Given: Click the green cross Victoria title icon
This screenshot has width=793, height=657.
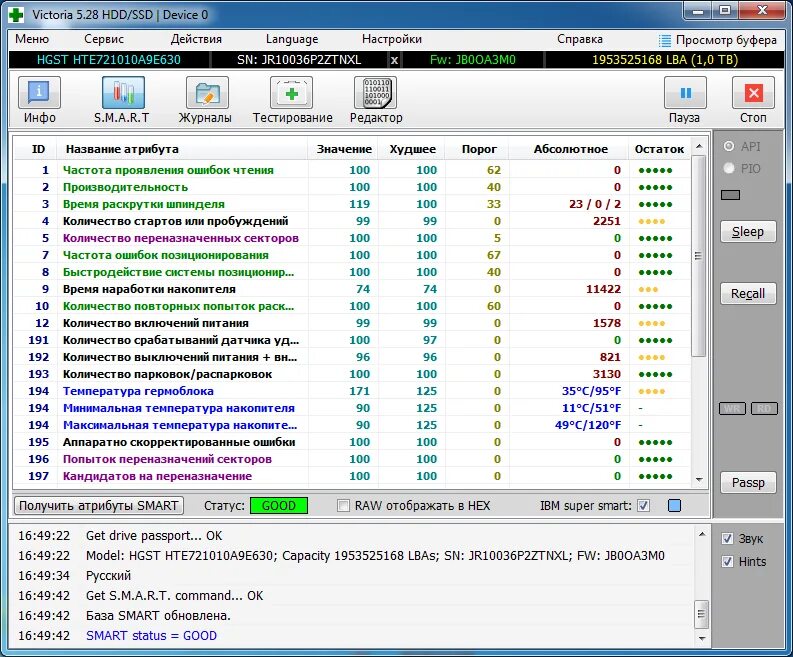Looking at the screenshot, I should [16, 15].
